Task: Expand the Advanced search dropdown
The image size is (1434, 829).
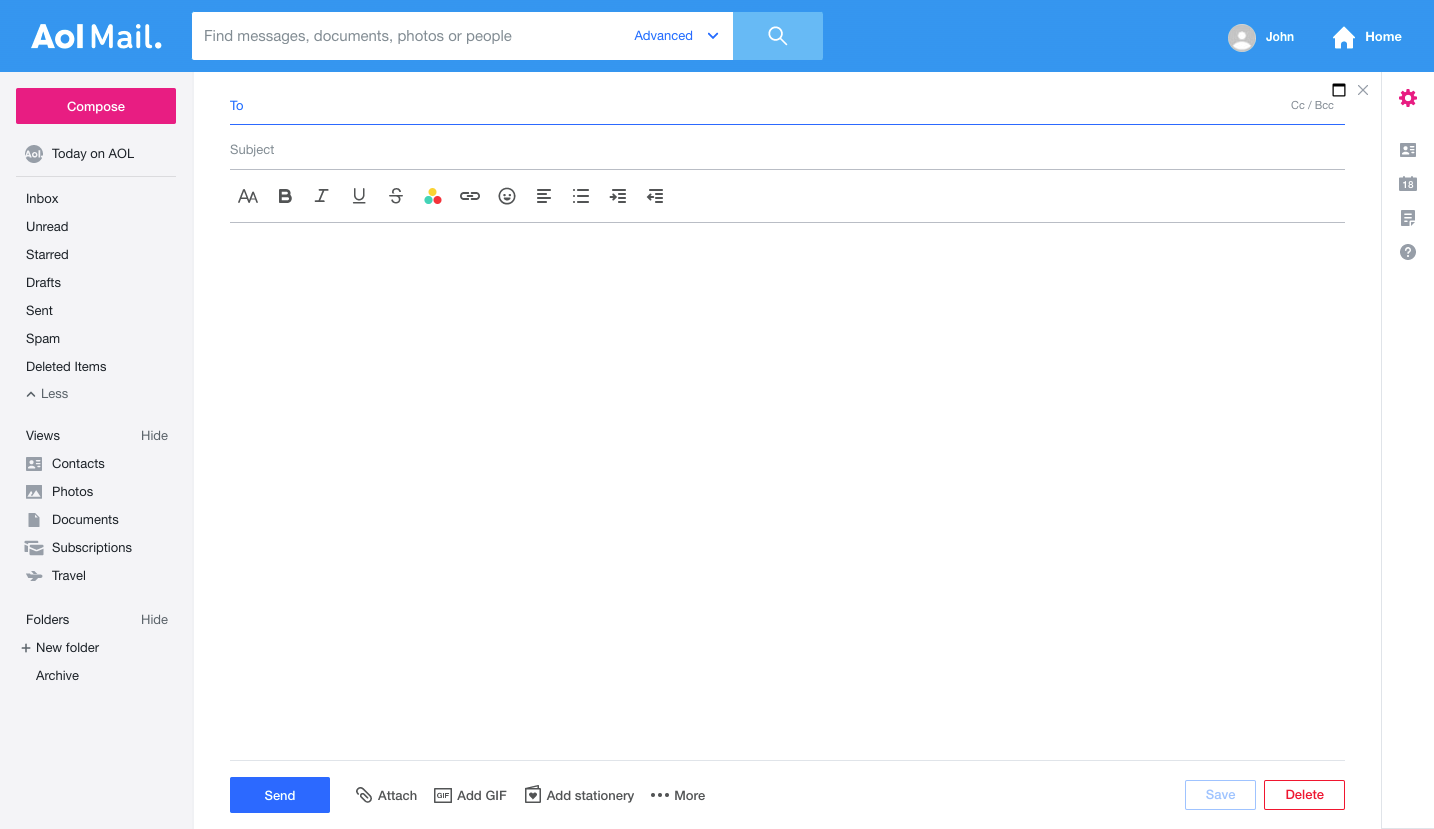Action: coord(676,36)
